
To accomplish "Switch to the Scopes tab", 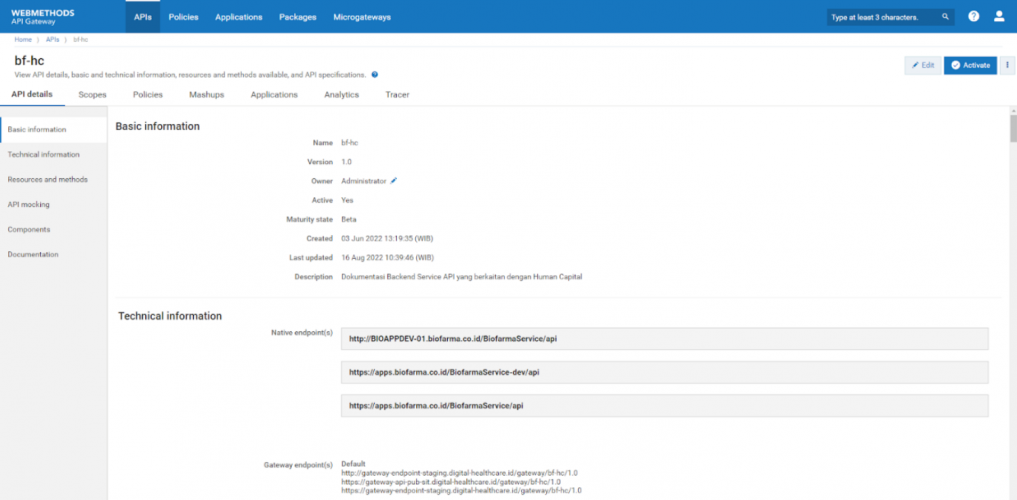I will point(92,95).
